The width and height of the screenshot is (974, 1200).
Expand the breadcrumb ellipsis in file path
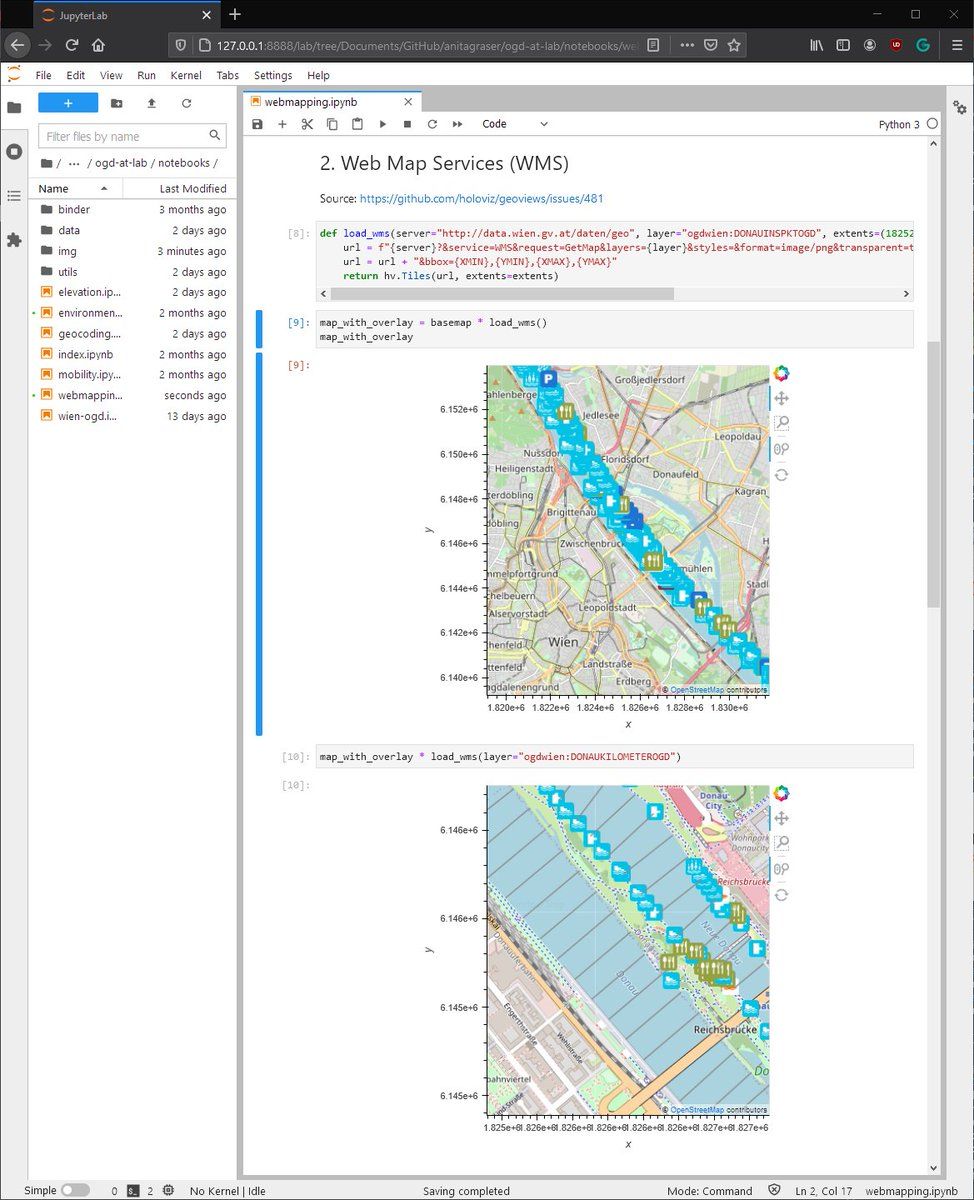(x=74, y=163)
